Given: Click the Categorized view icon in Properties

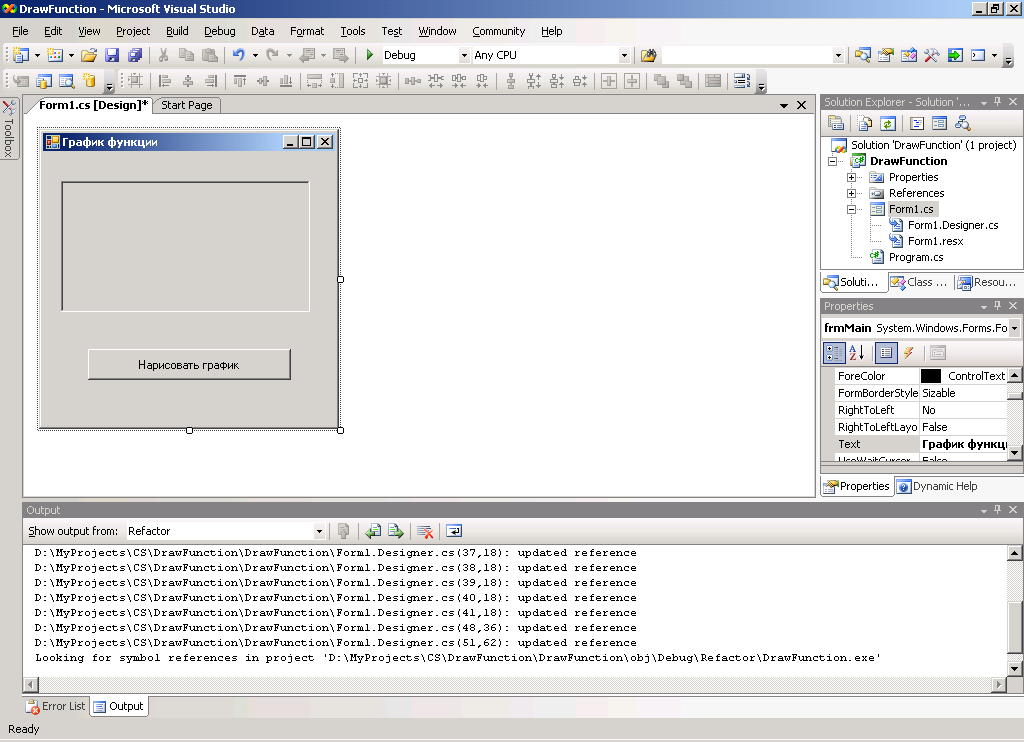Looking at the screenshot, I should coord(834,353).
